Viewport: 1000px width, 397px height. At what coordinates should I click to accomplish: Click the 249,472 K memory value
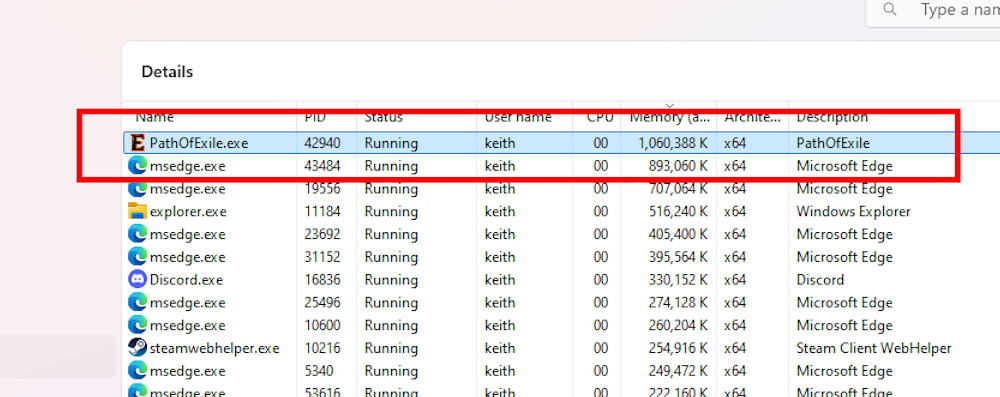[678, 371]
